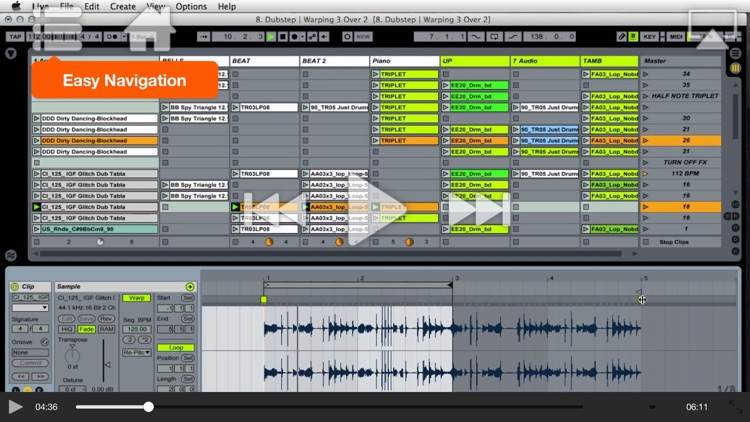Open the Apple menu

(16, 6)
